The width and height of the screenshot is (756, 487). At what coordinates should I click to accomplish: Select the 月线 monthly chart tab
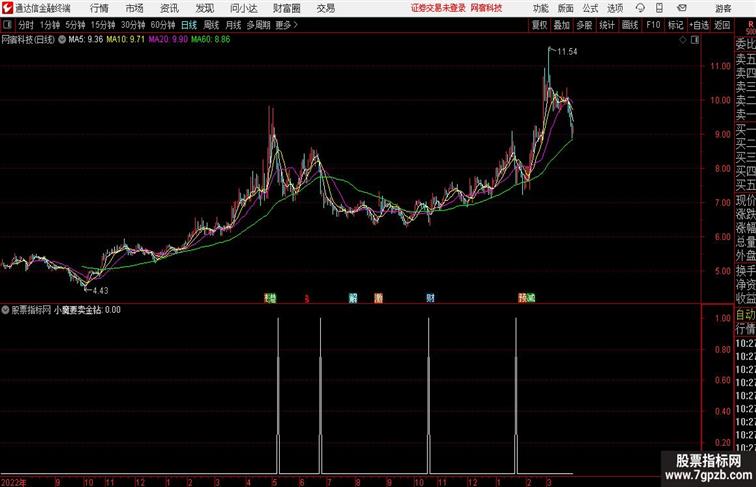233,25
